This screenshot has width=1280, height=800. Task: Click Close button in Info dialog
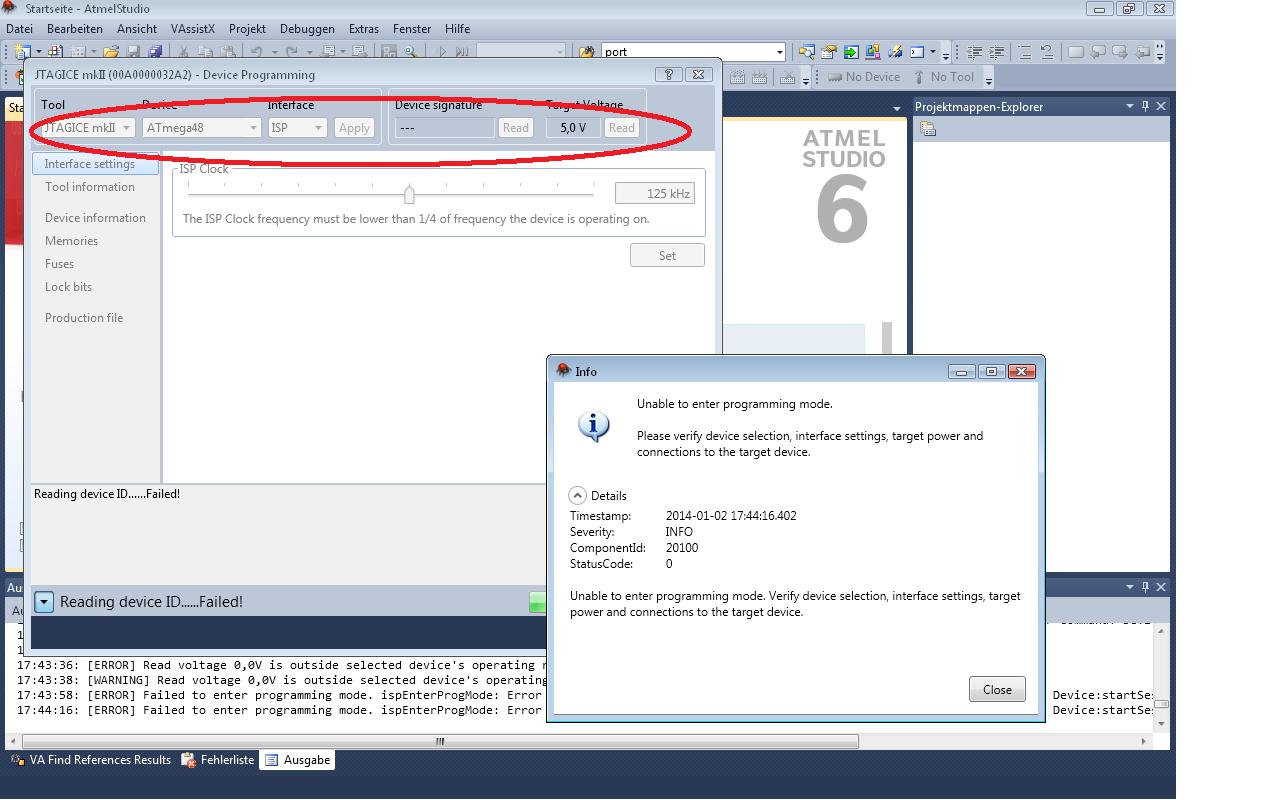997,689
